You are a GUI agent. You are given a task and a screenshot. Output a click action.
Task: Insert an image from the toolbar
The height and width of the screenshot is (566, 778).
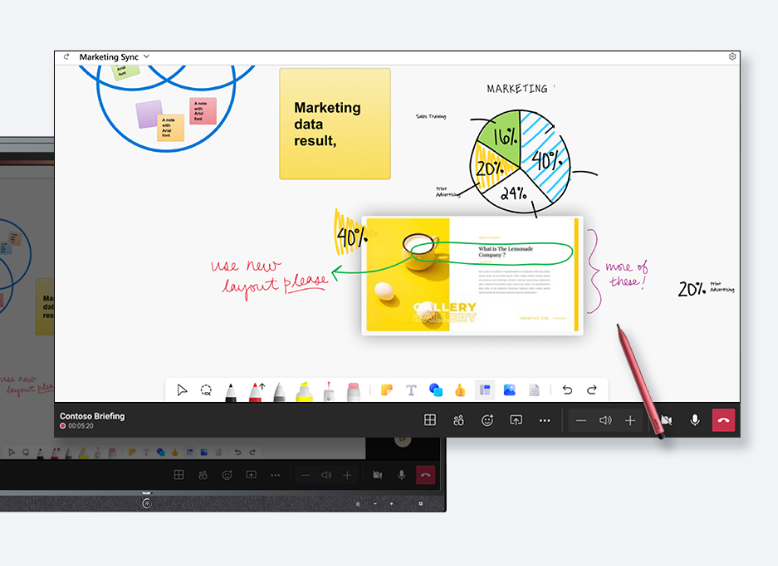tap(510, 390)
